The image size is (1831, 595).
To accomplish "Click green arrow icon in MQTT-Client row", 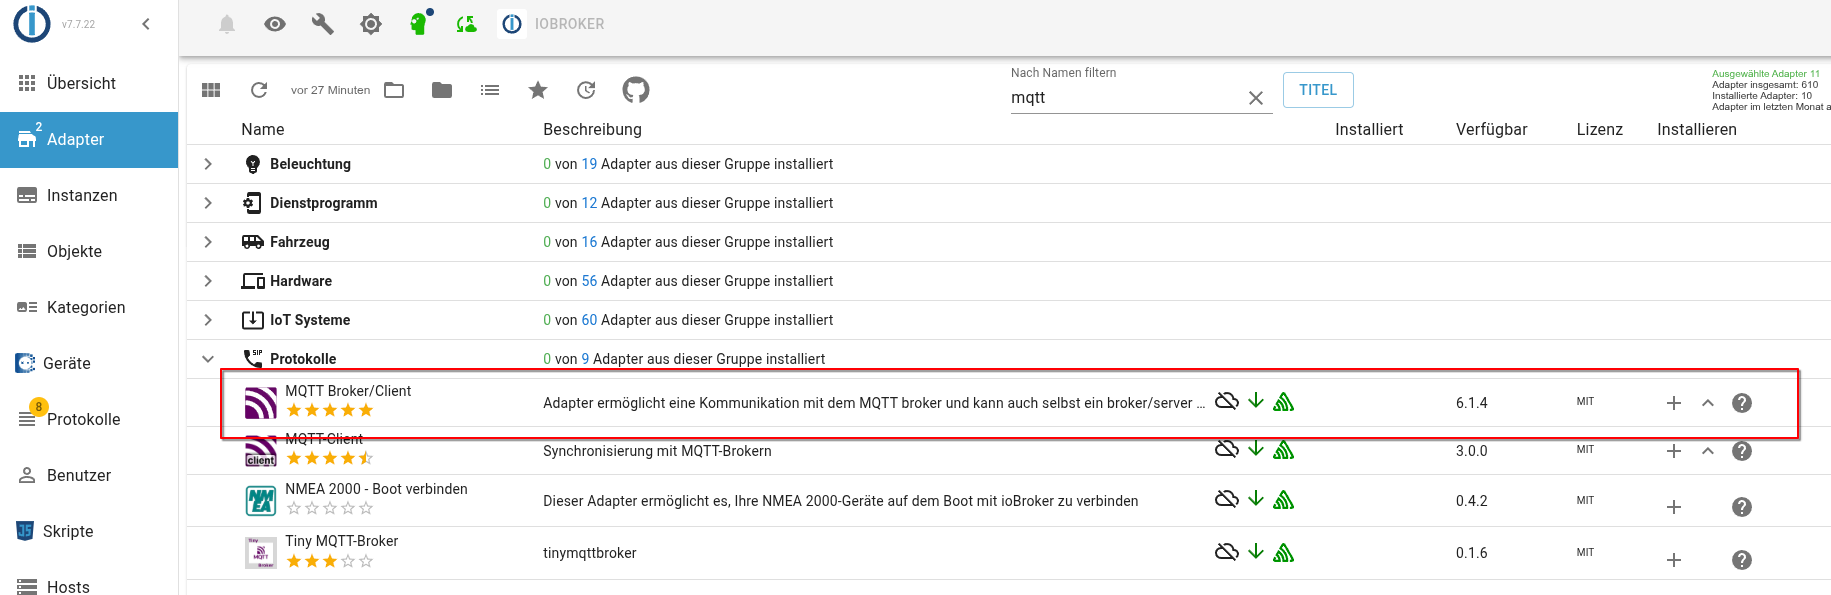I will coord(1256,449).
